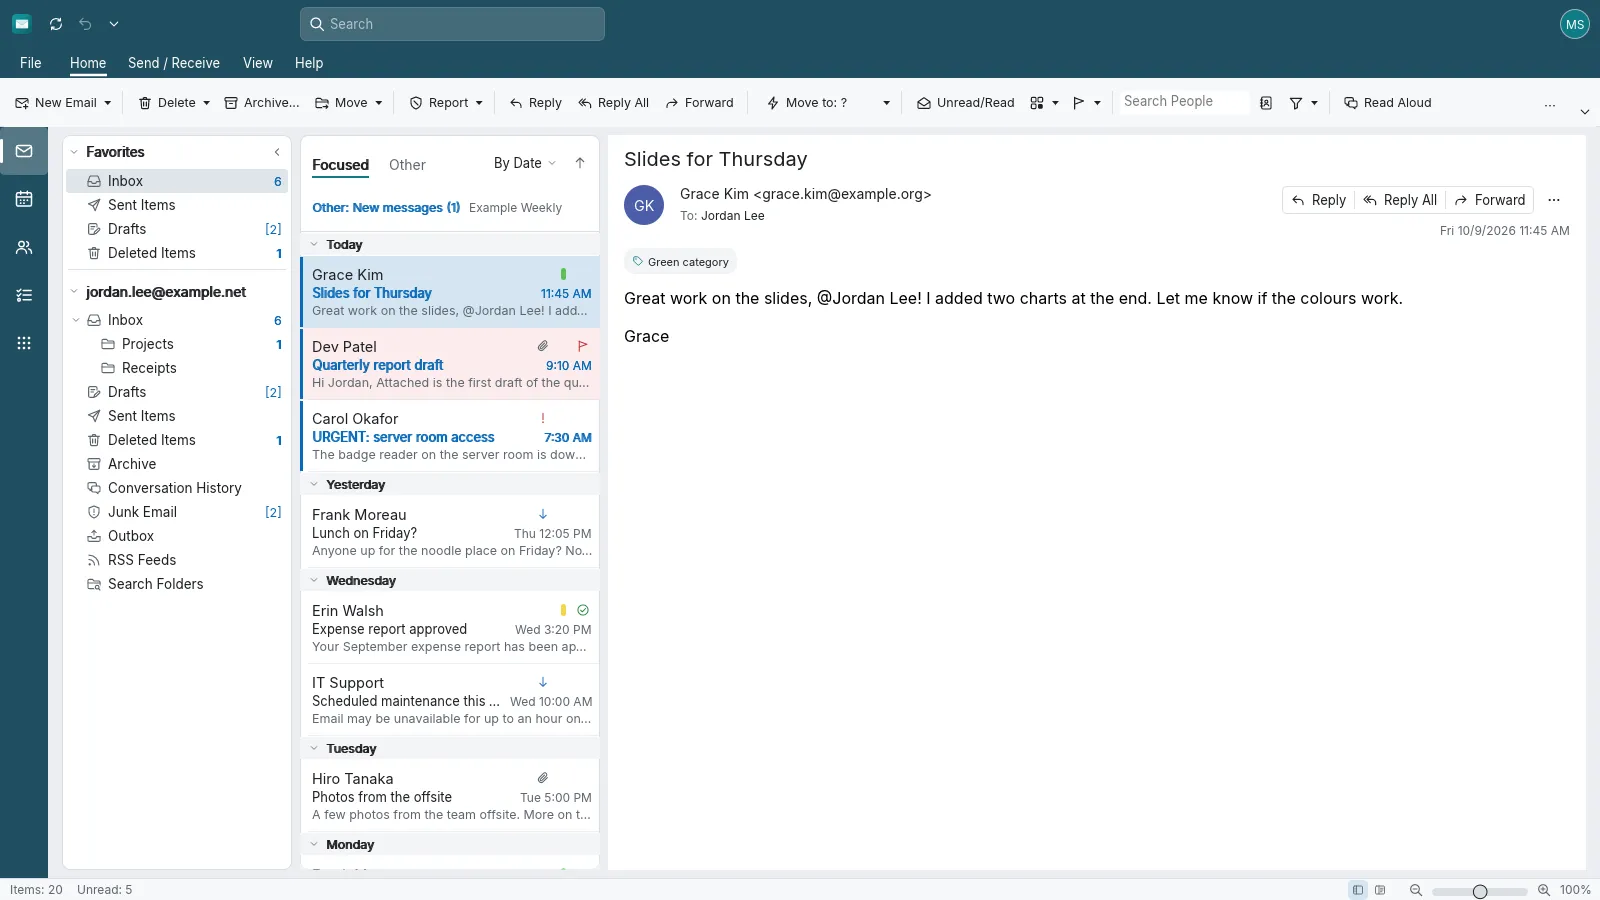Screen dimensions: 1600x900
Task: Open the More Apps grid icon
Action: click(x=24, y=343)
